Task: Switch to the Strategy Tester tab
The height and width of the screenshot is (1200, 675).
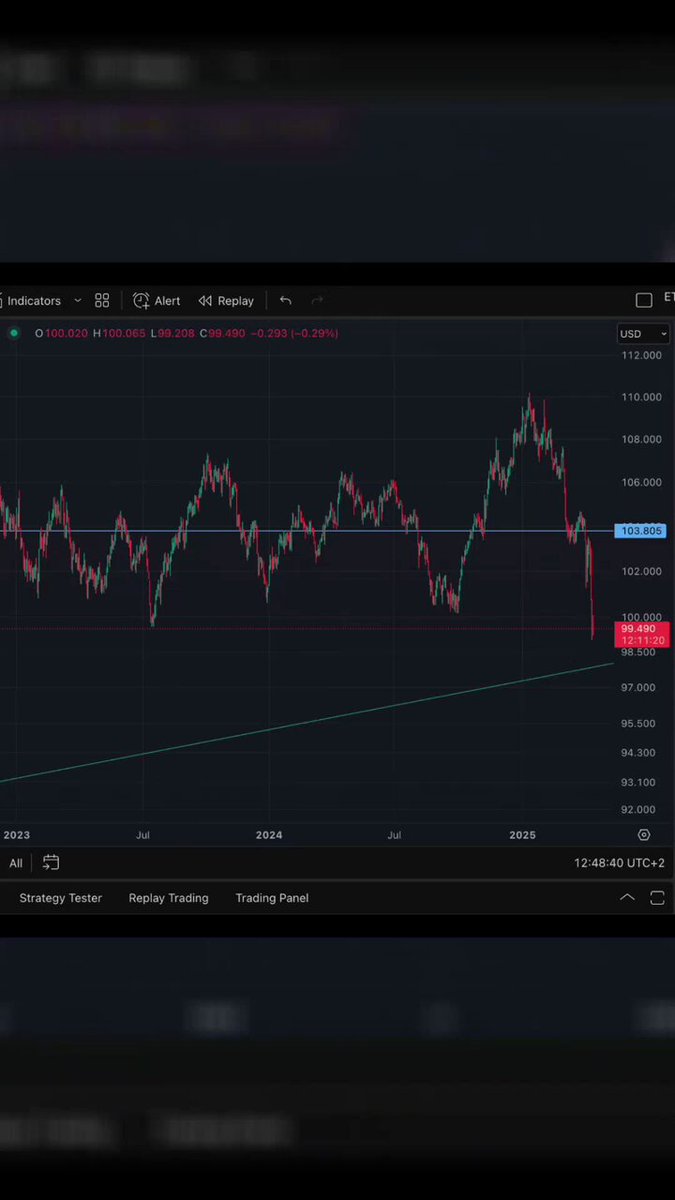Action: pyautogui.click(x=61, y=898)
